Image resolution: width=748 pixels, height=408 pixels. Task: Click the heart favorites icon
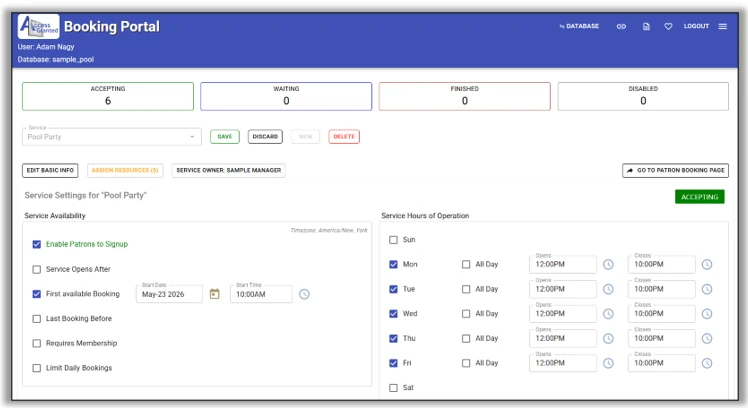point(668,26)
